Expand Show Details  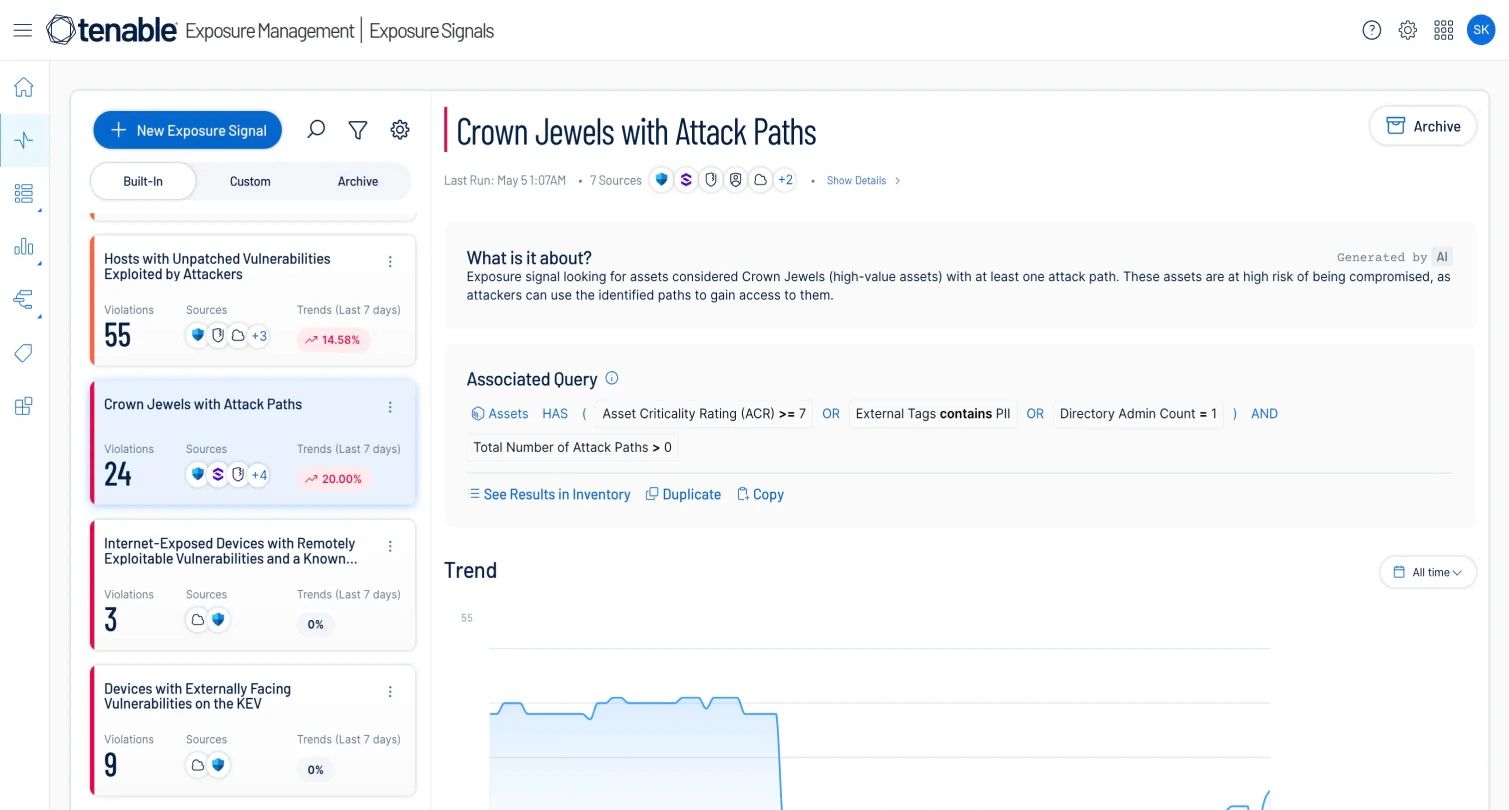coord(863,181)
